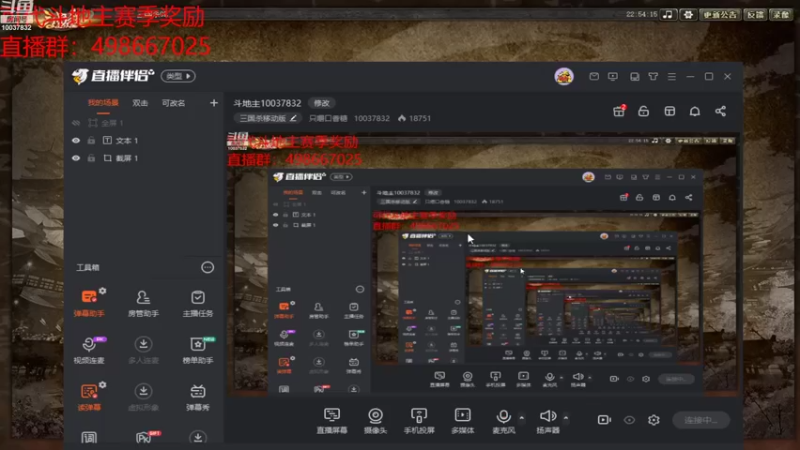
Task: Select the 全屏 1 source row
Action: point(144,123)
